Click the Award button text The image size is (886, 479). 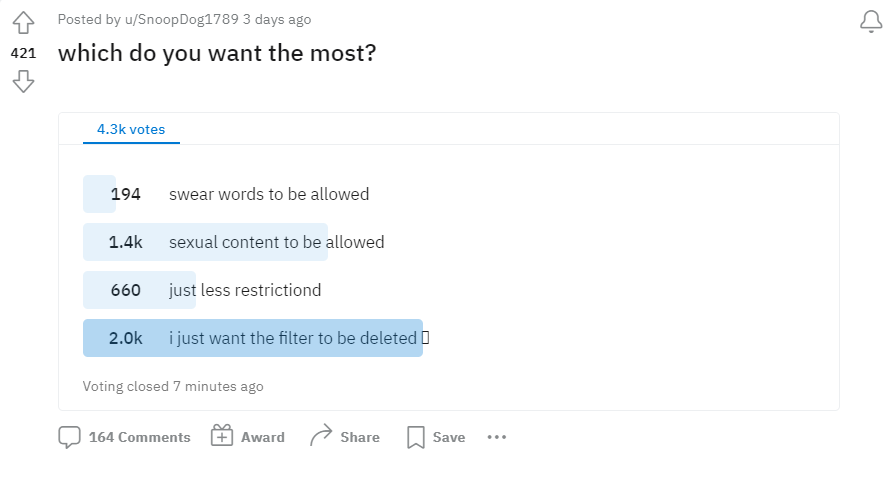[x=263, y=437]
